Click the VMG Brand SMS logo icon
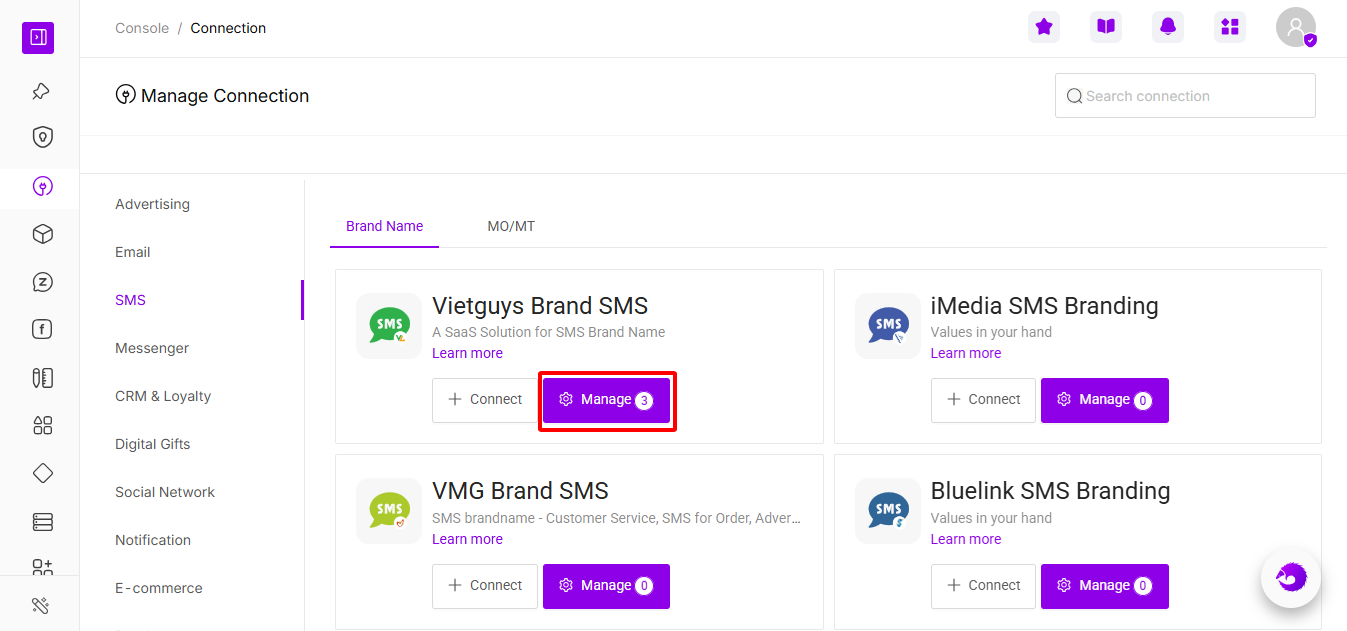This screenshot has height=631, width=1347. [389, 511]
